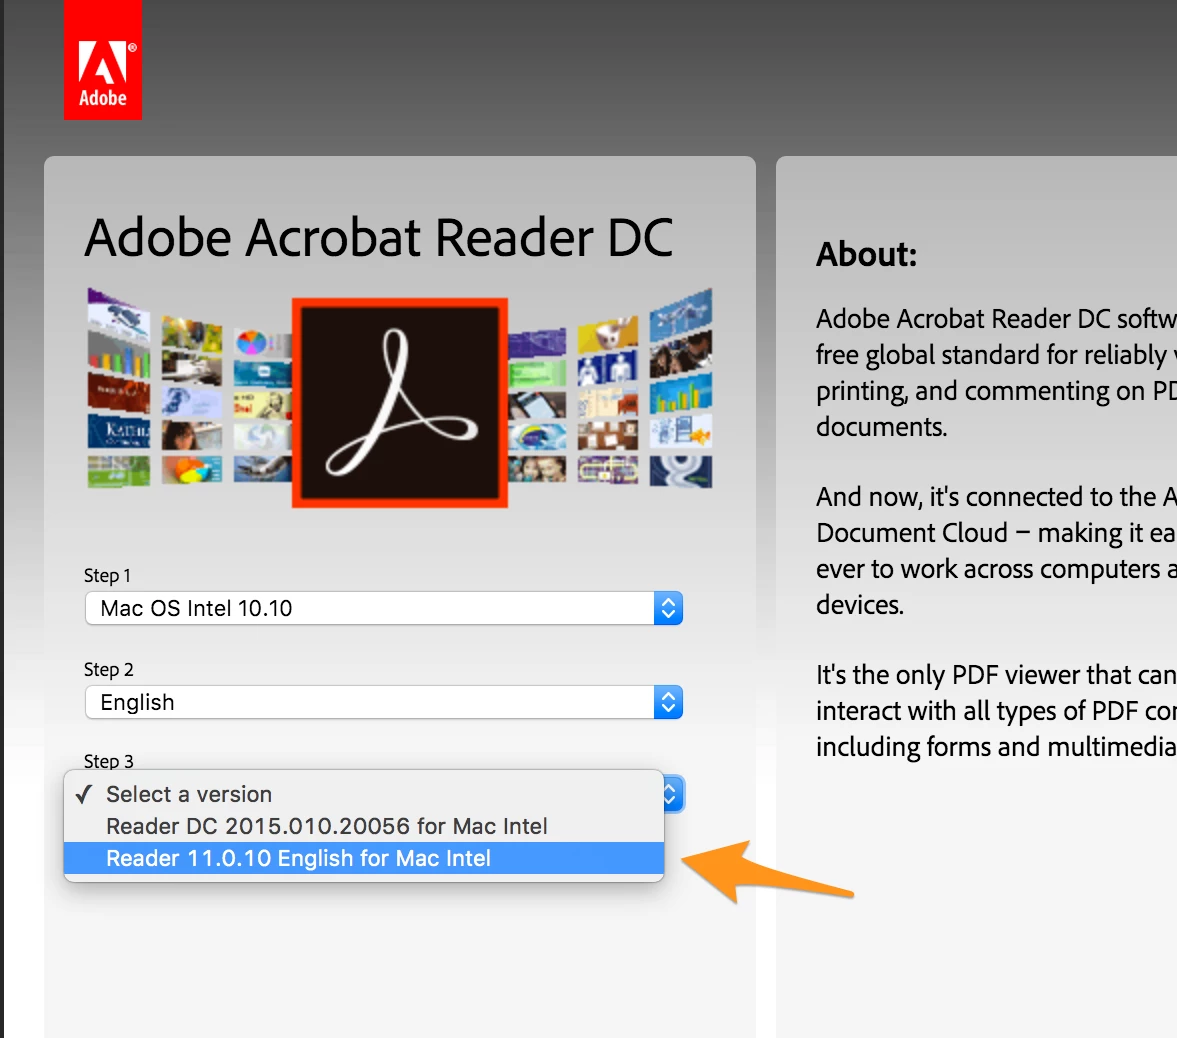Click the "Step 1" label
The width and height of the screenshot is (1177, 1038).
107,576
